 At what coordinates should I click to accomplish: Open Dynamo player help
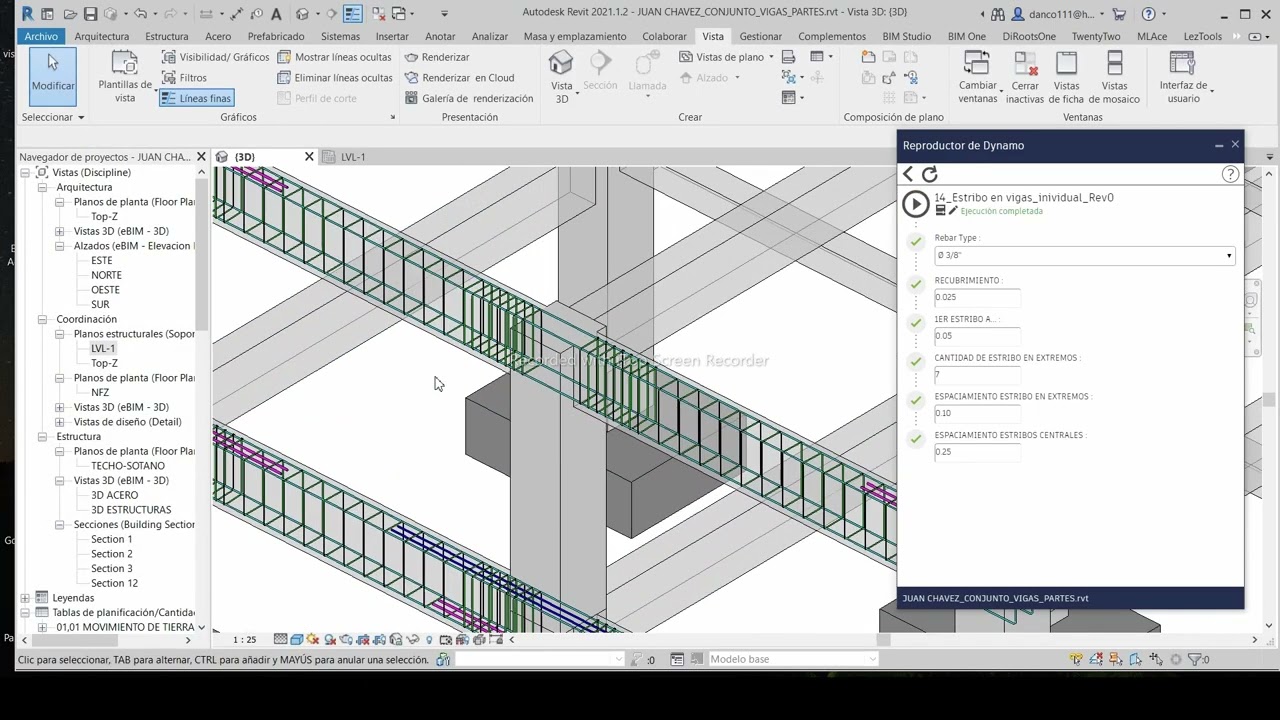point(1230,174)
